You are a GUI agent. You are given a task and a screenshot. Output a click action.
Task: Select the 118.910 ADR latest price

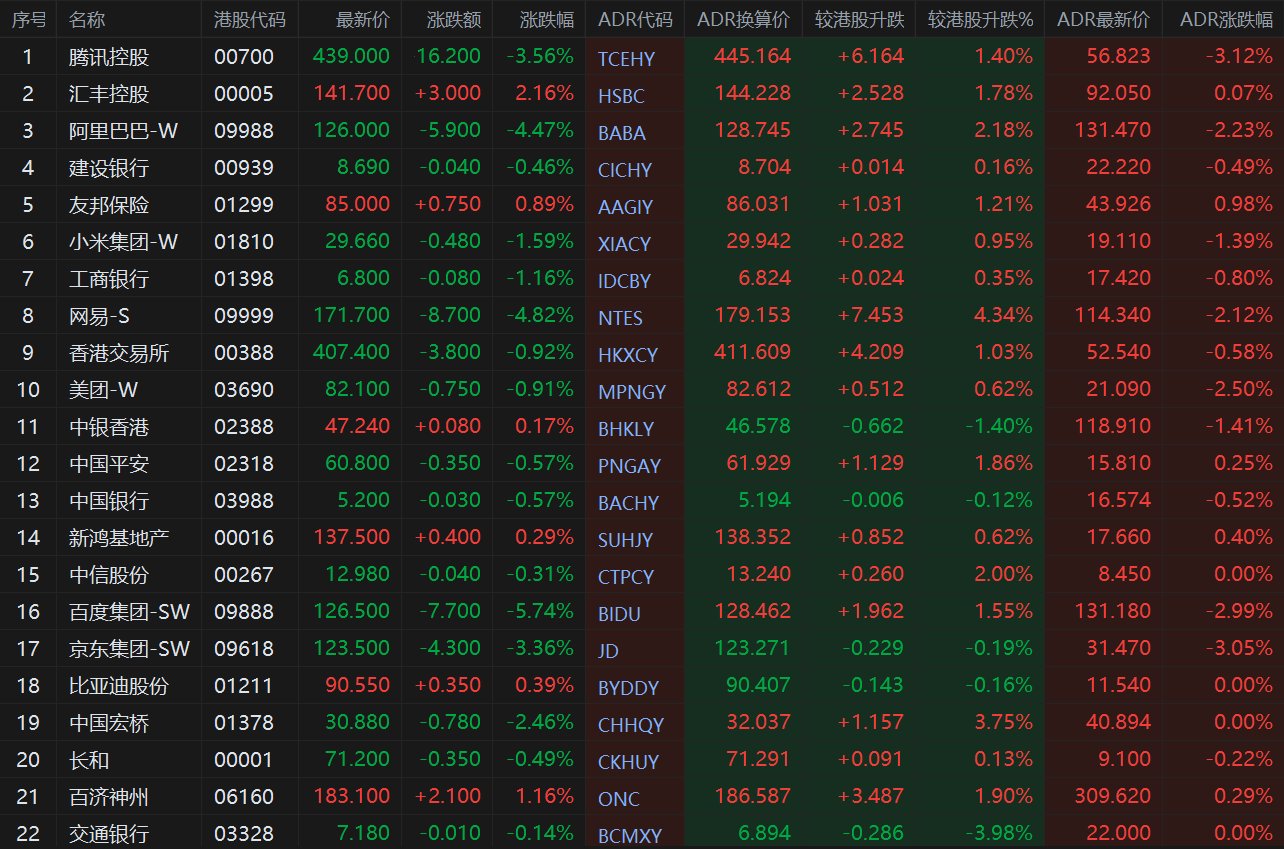coord(1112,427)
